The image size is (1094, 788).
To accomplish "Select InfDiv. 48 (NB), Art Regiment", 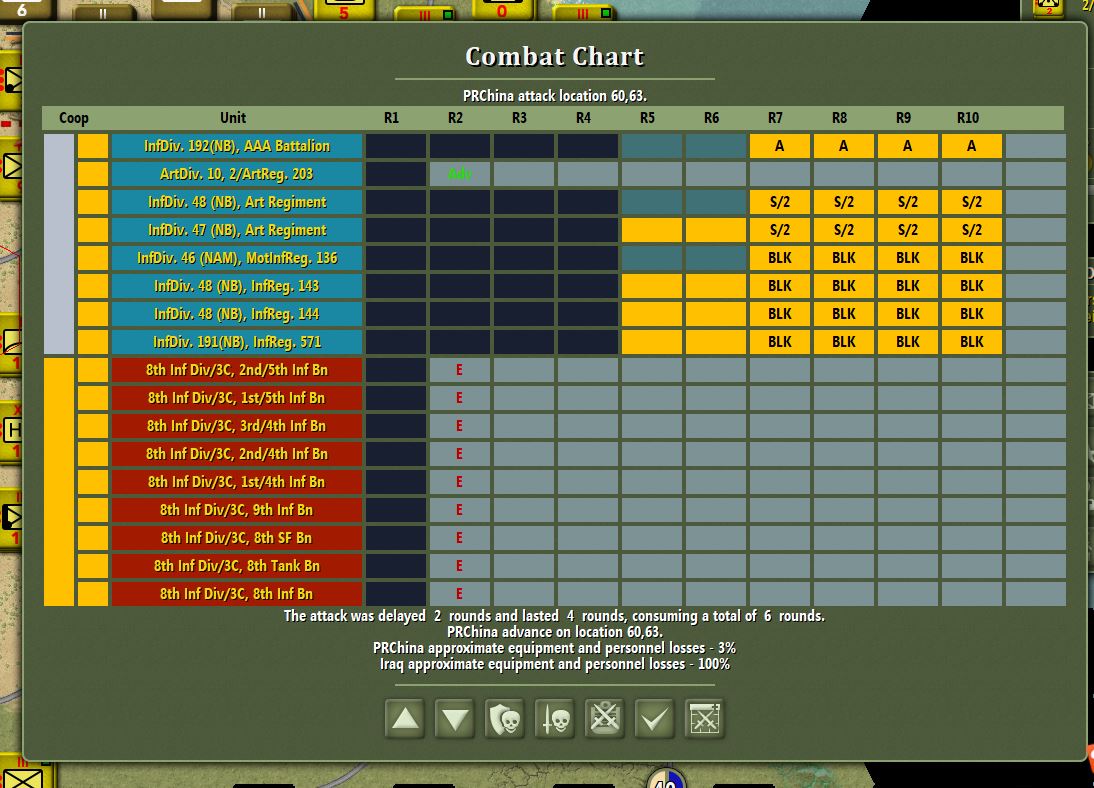I will pos(237,202).
